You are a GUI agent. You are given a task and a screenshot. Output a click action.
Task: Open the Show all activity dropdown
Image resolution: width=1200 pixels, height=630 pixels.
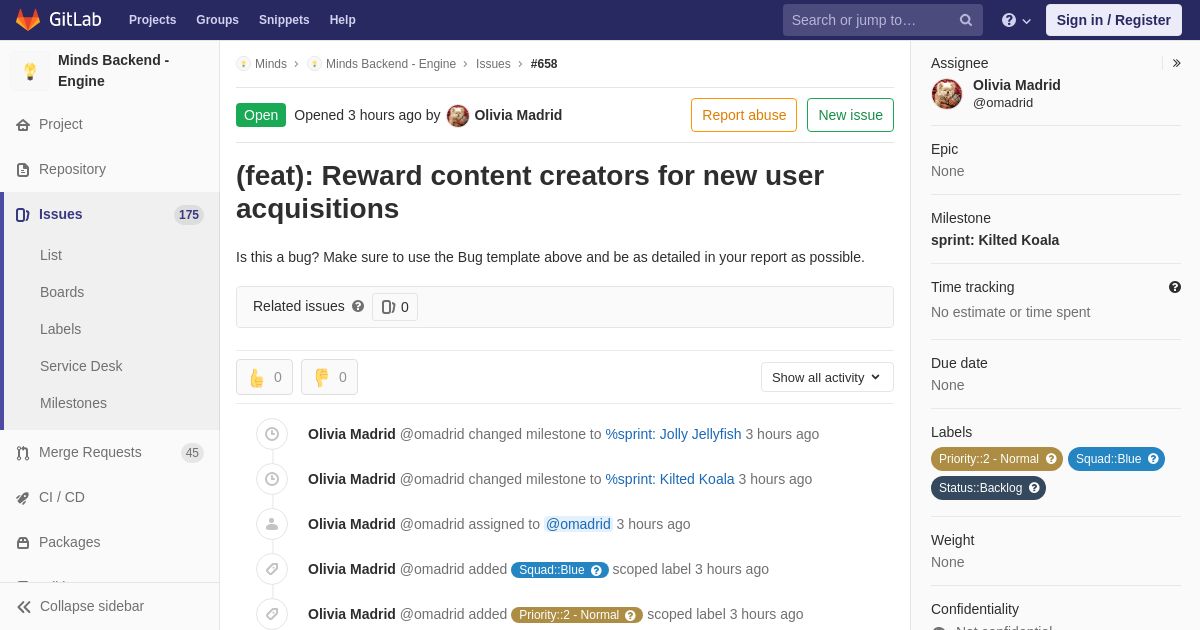[x=827, y=377]
